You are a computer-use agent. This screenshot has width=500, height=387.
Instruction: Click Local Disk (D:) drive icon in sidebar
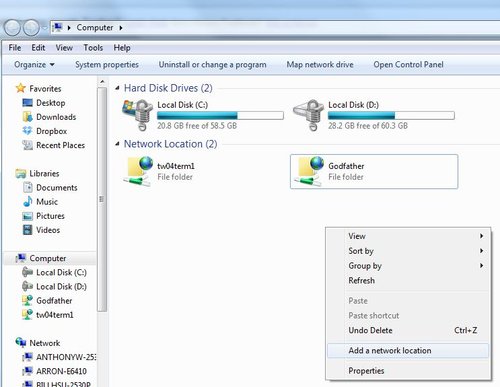point(27,286)
